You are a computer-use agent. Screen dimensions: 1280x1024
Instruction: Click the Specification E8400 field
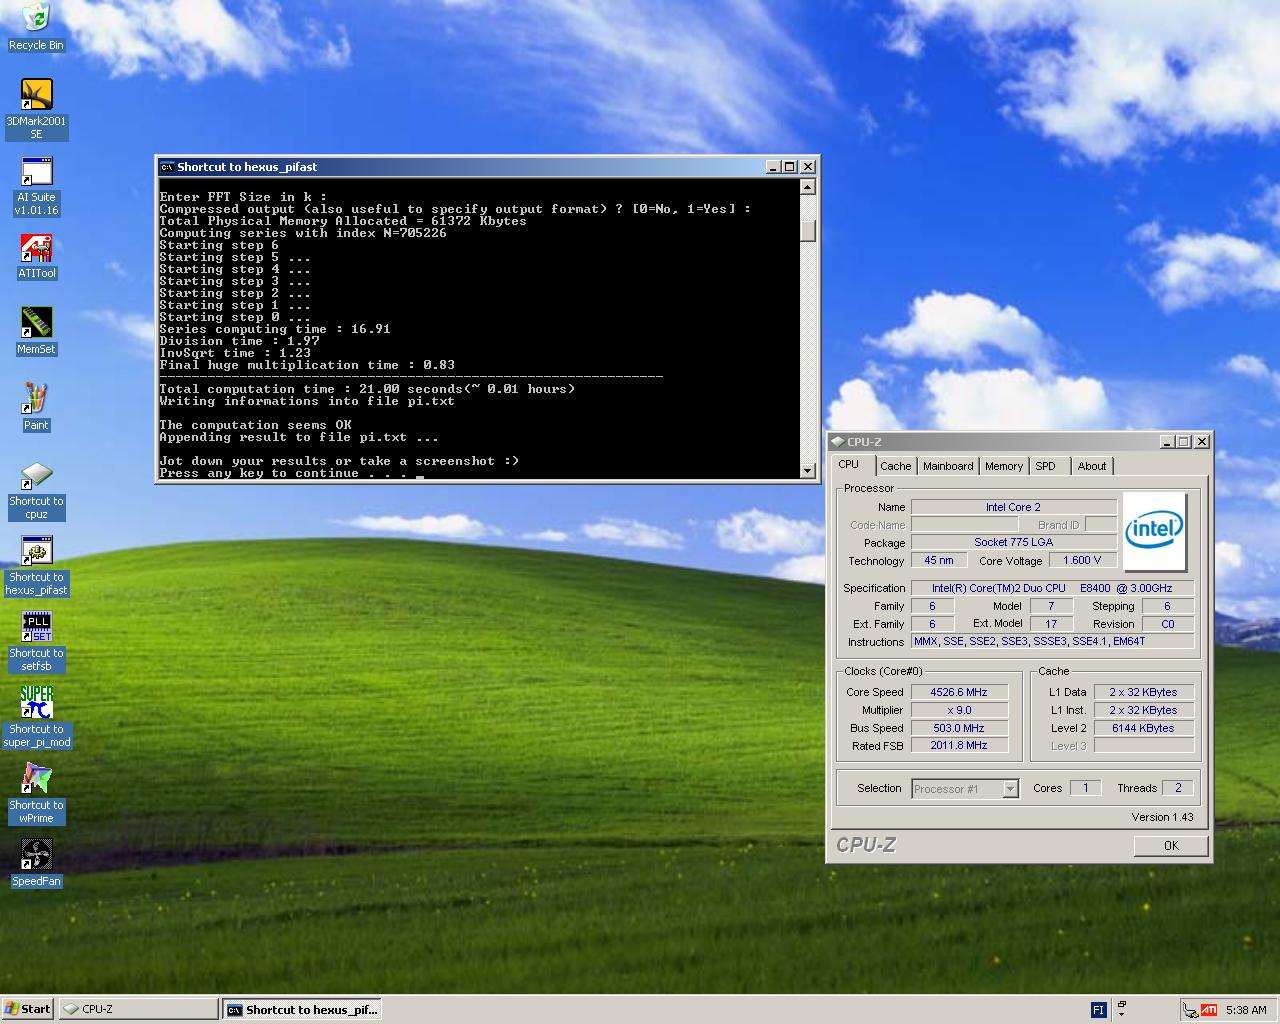tap(1053, 588)
